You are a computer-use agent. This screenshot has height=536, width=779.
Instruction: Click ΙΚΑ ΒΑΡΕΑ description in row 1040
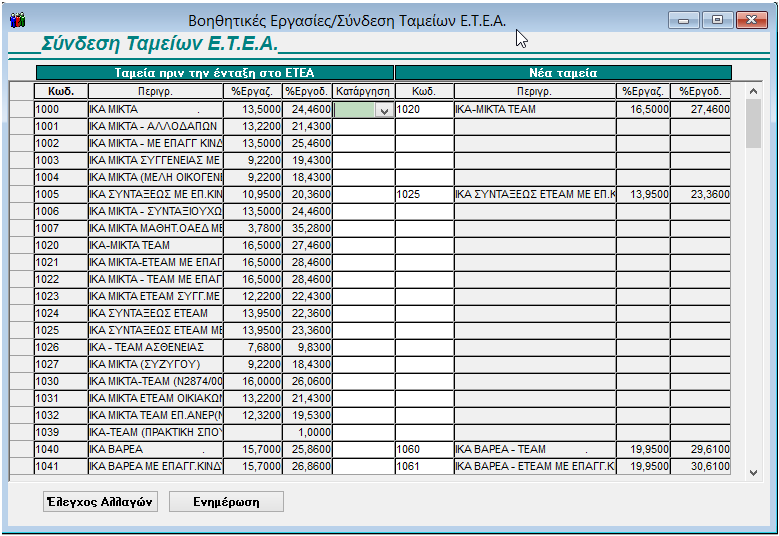[x=156, y=450]
